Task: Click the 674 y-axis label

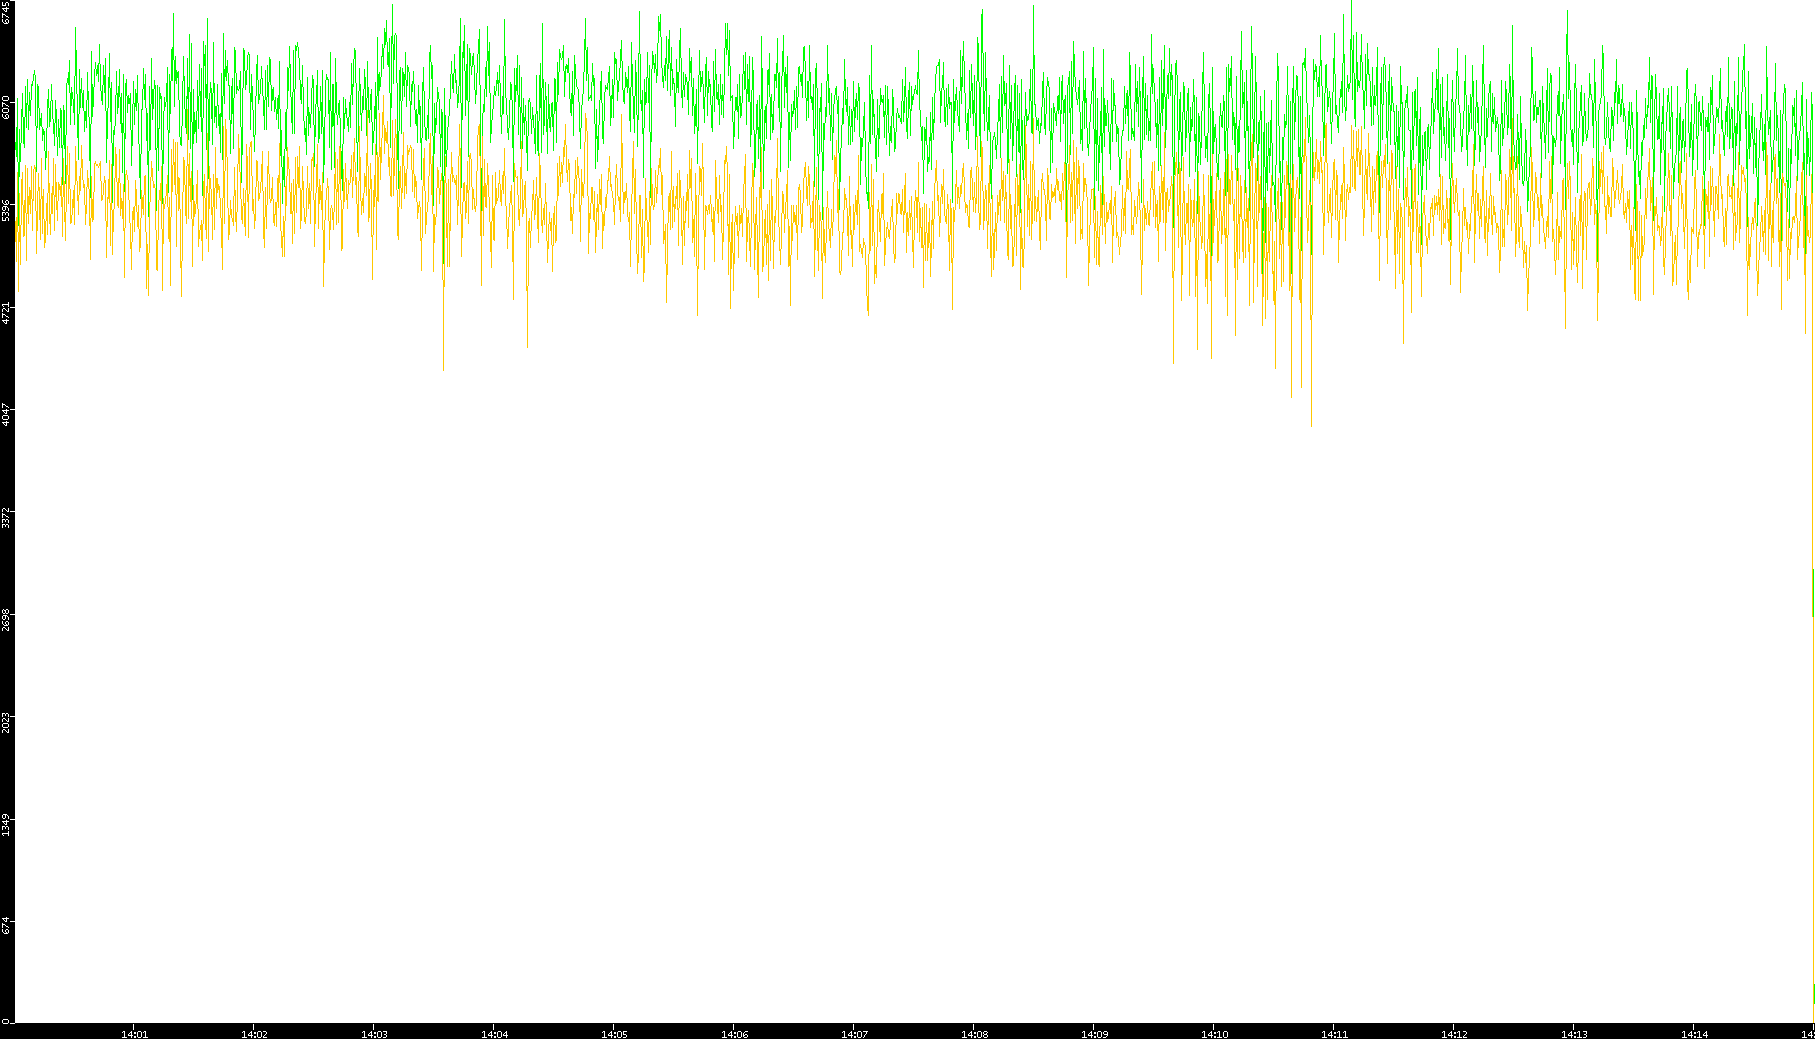Action: (6, 926)
